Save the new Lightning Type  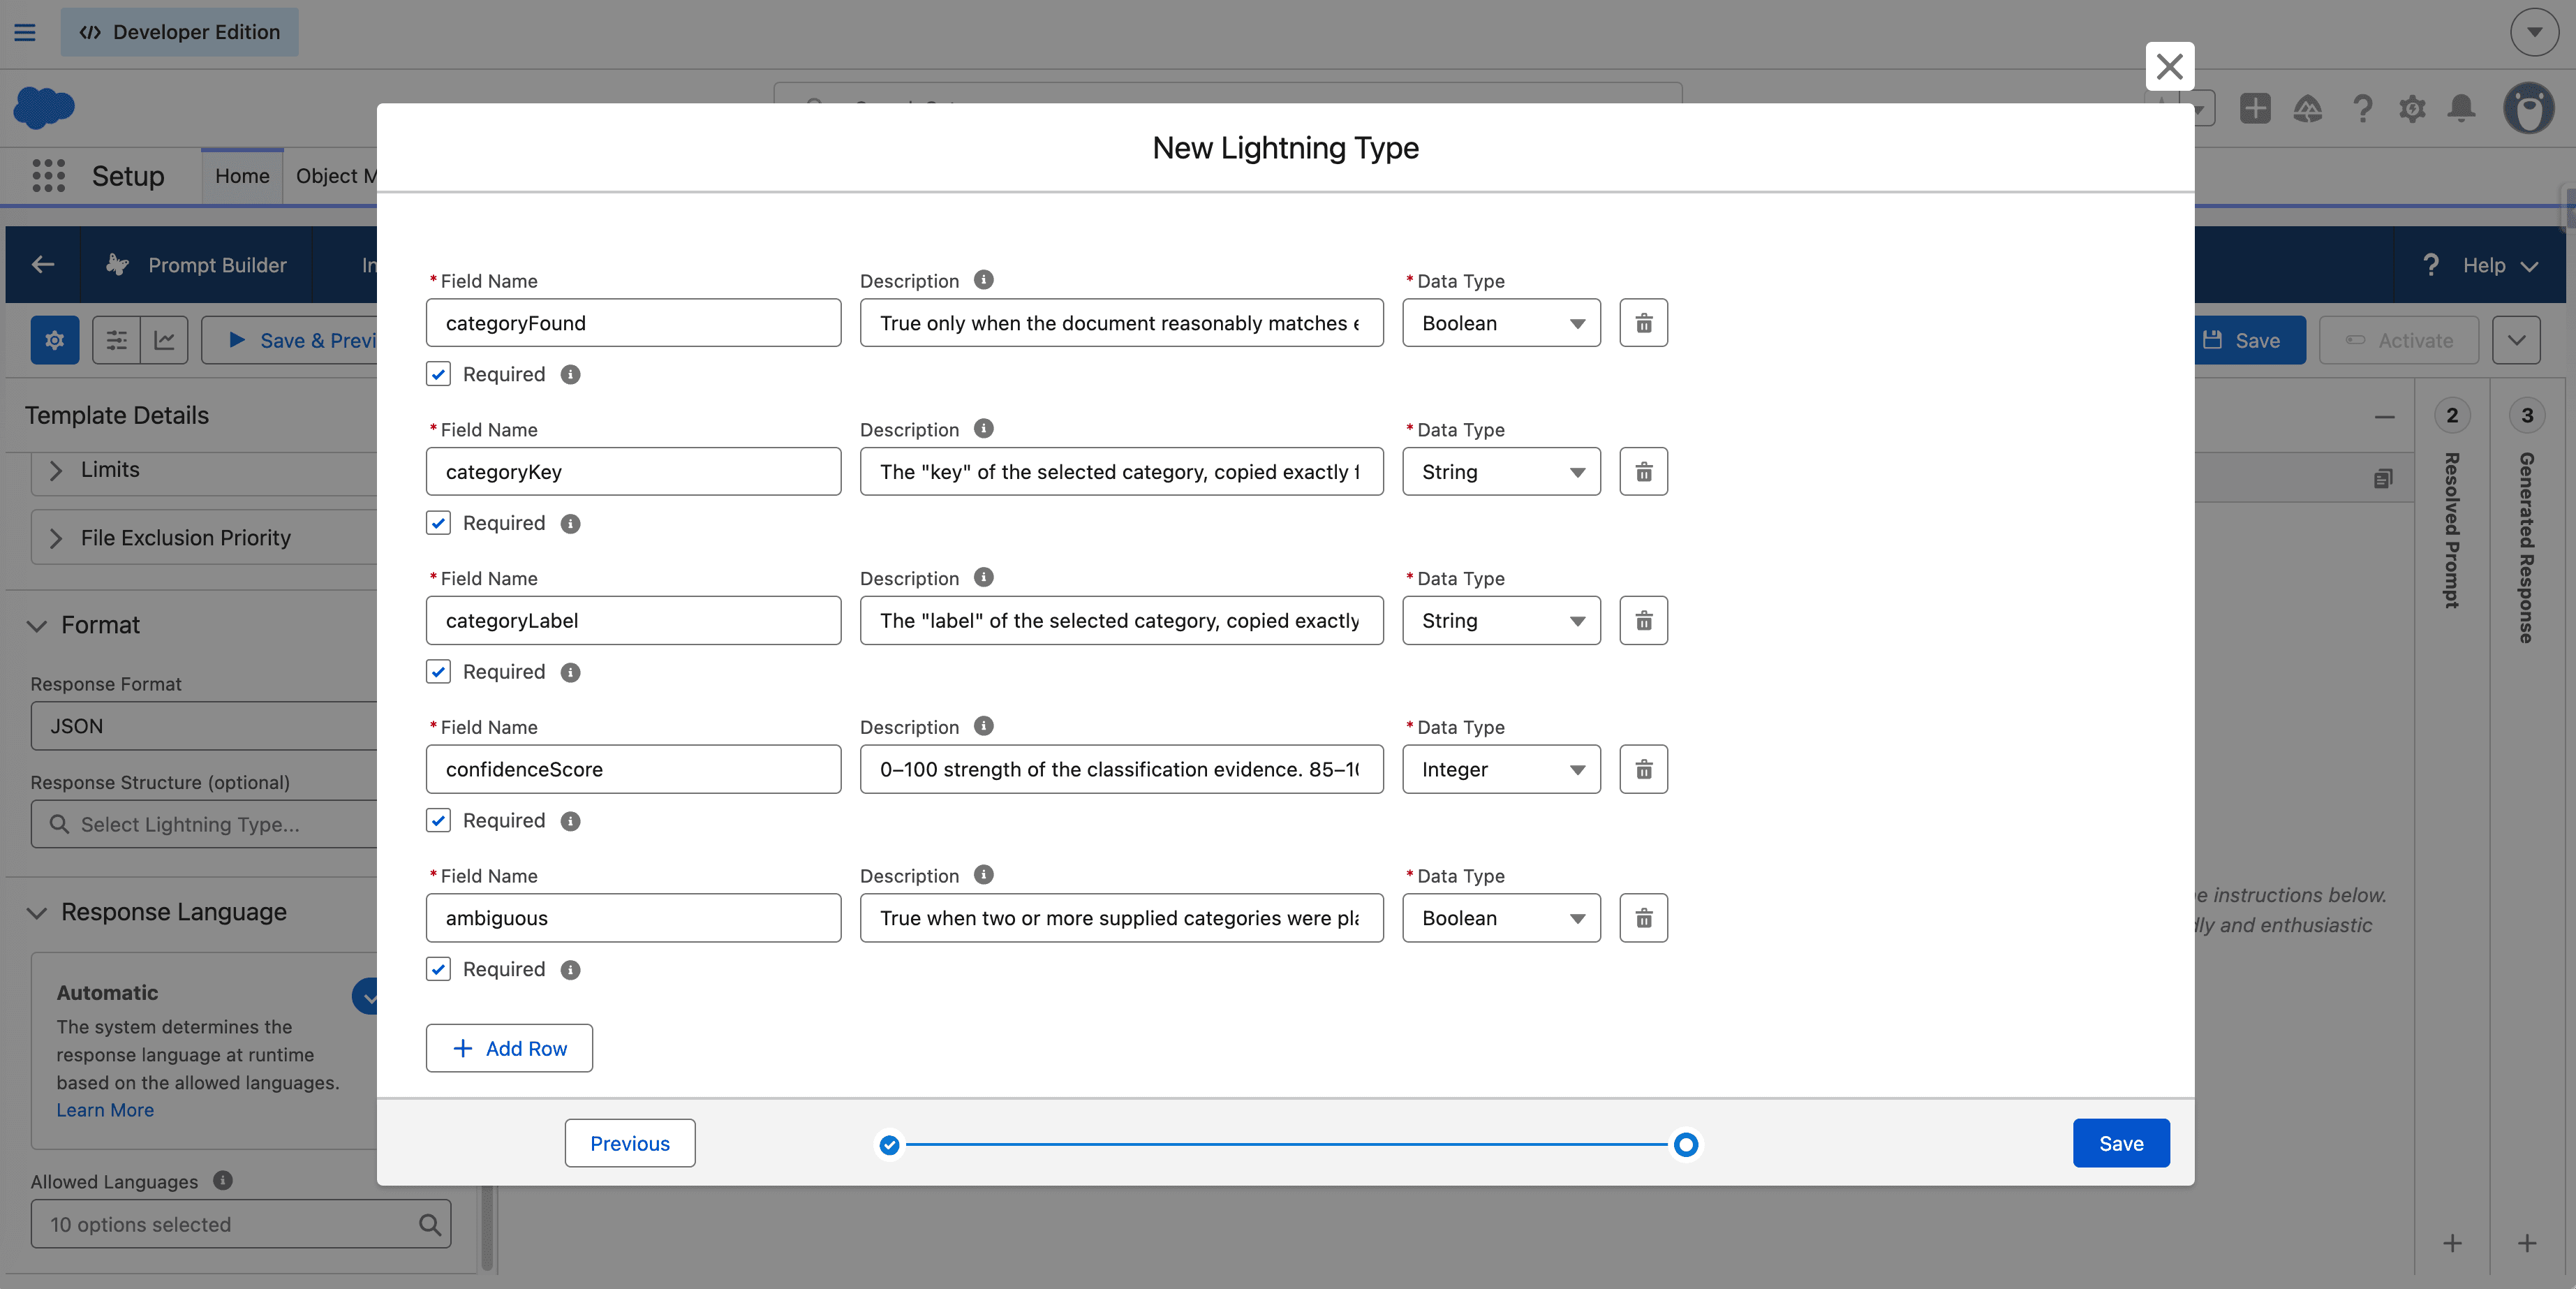point(2121,1143)
